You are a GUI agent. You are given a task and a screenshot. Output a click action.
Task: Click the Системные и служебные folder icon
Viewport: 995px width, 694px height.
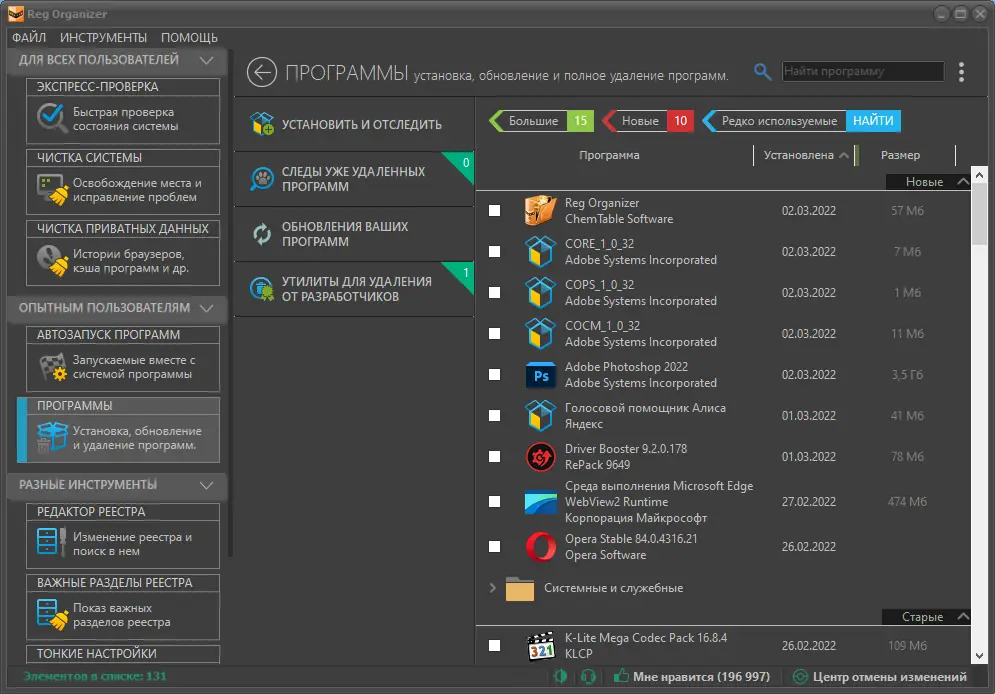tap(520, 589)
